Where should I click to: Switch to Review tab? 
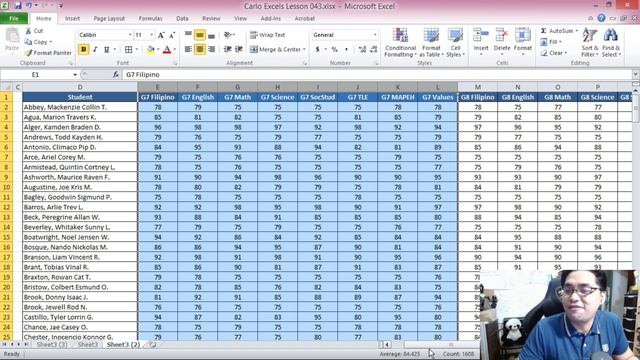click(211, 18)
